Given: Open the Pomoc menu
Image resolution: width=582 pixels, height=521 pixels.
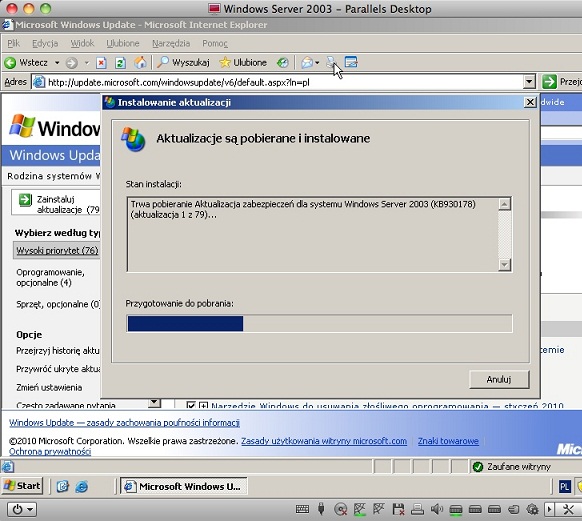Looking at the screenshot, I should [215, 43].
